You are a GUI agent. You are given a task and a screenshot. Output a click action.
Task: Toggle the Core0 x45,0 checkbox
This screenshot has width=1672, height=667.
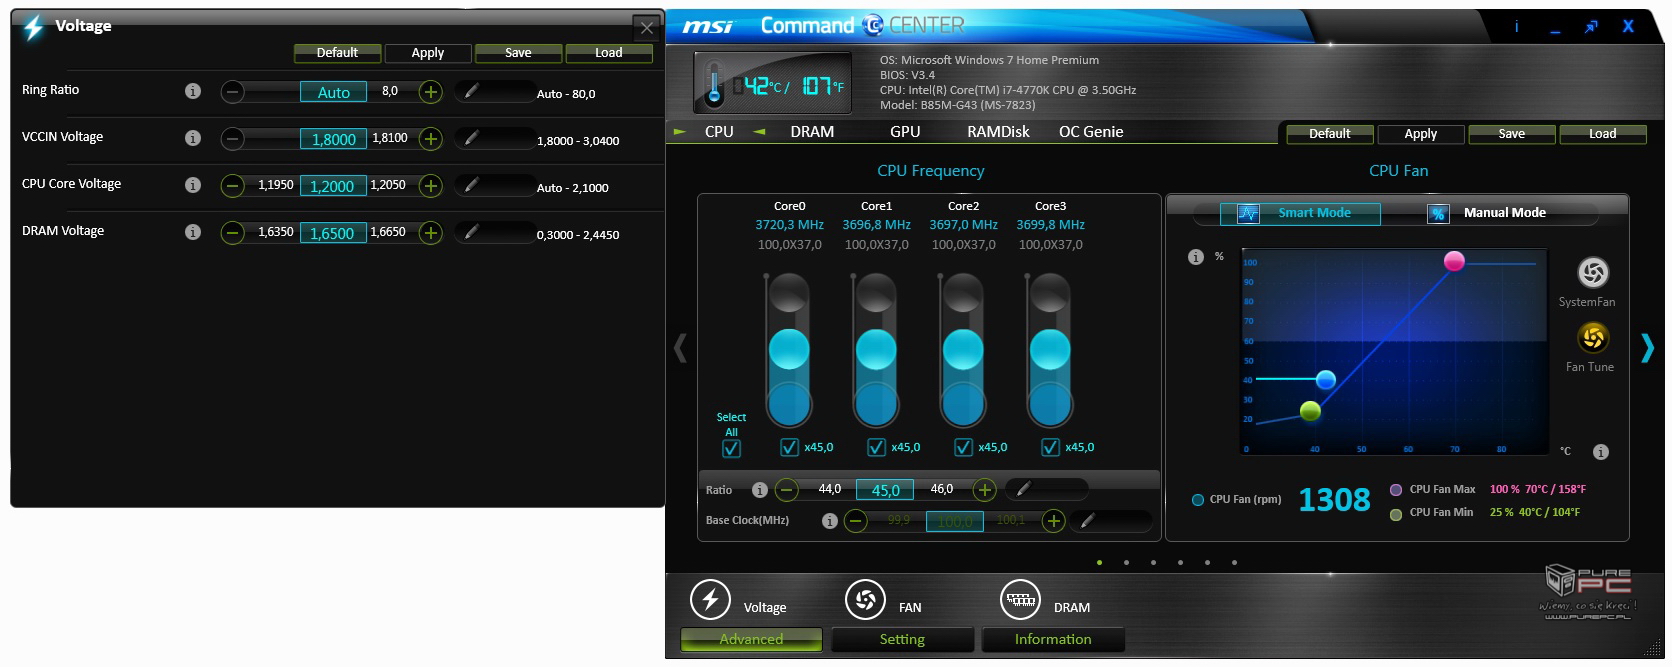(x=789, y=447)
